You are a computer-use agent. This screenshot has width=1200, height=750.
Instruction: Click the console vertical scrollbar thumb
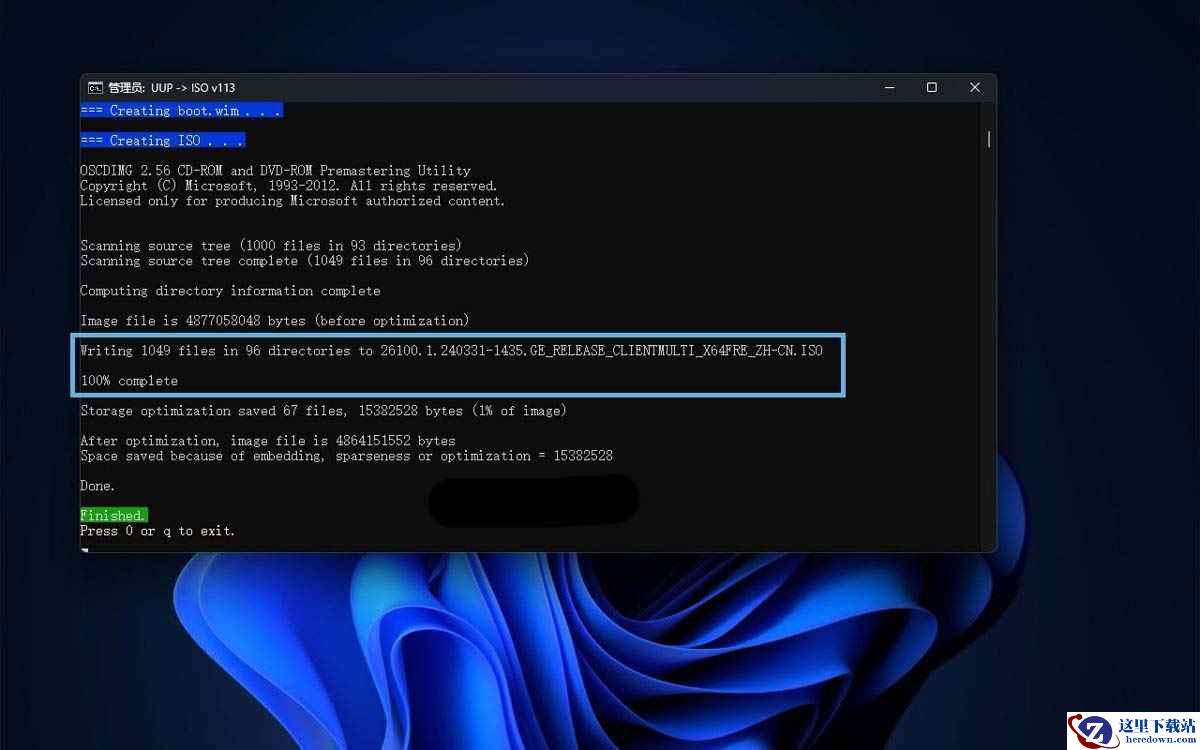(989, 139)
